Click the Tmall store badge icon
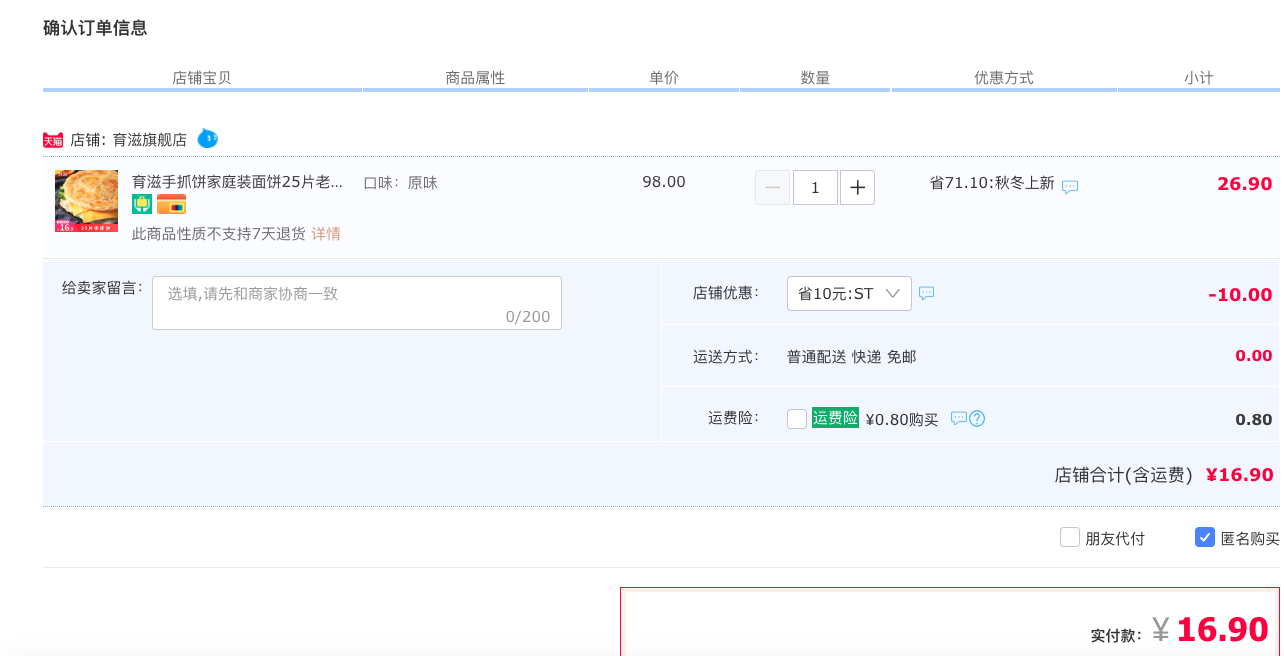 pyautogui.click(x=53, y=140)
